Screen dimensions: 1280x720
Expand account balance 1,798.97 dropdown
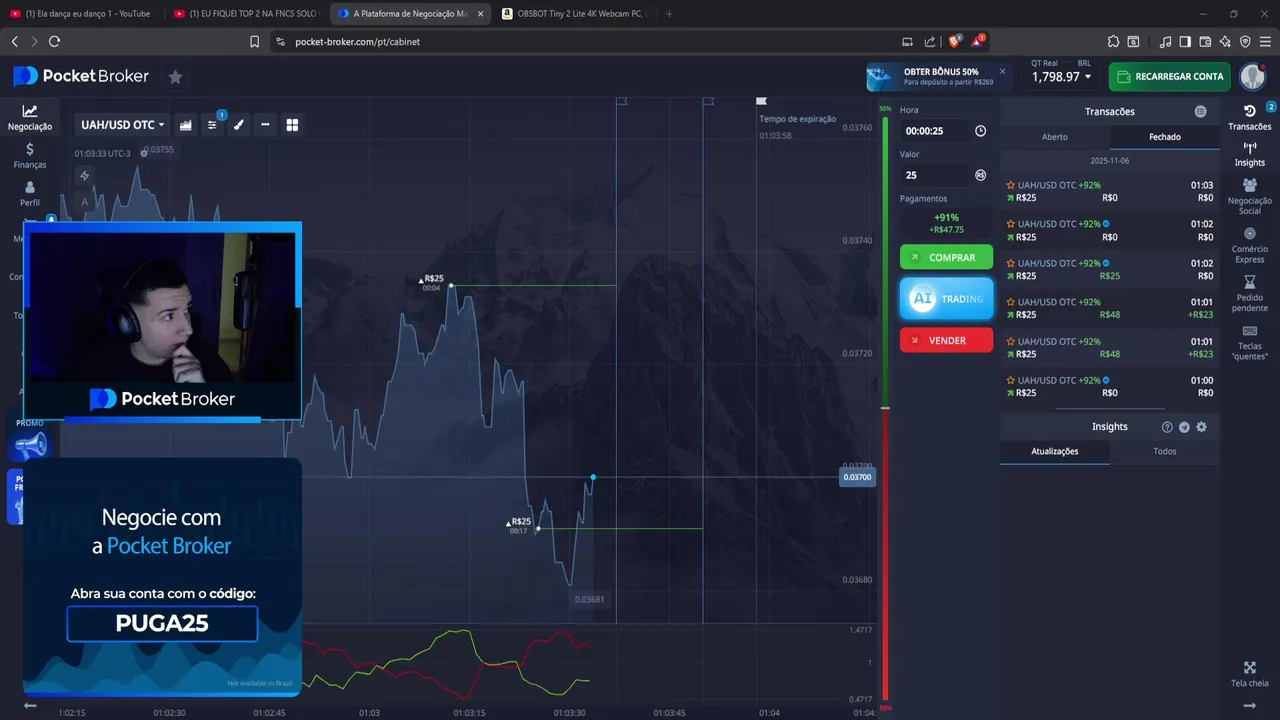pyautogui.click(x=1061, y=77)
